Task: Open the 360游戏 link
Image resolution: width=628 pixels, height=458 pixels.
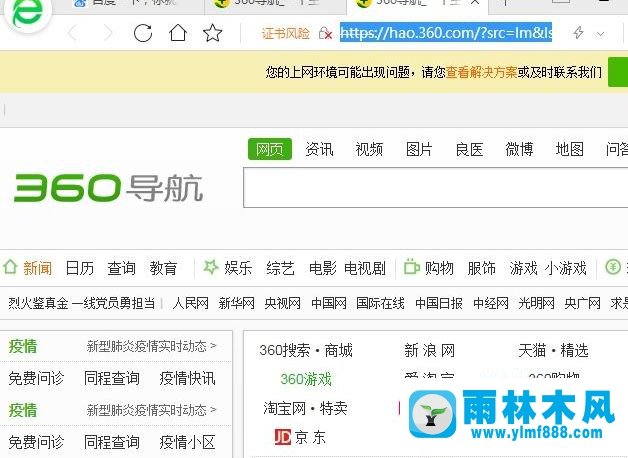Action: (306, 379)
